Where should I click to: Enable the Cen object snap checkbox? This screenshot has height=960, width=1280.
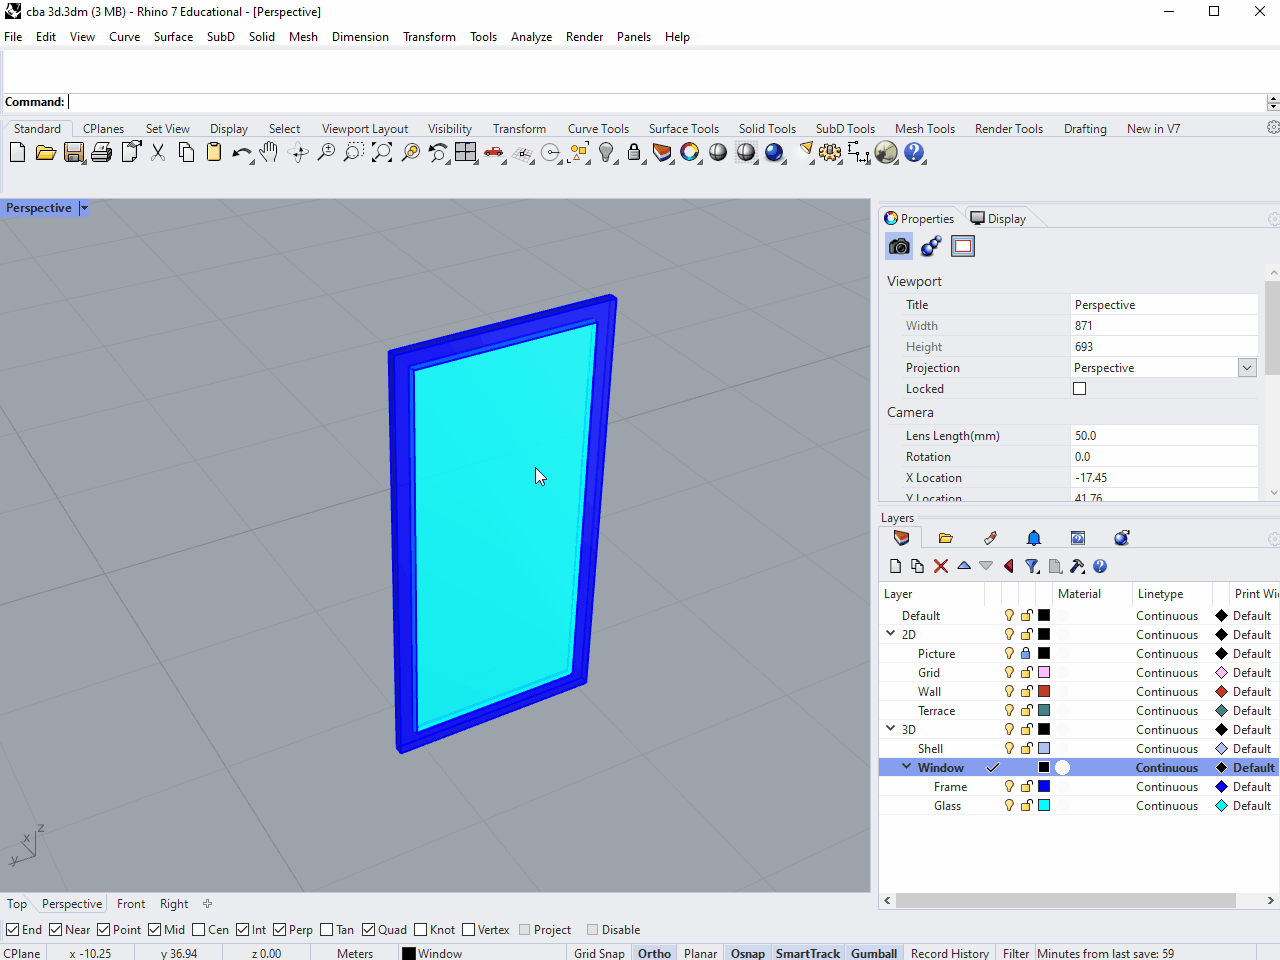199,930
